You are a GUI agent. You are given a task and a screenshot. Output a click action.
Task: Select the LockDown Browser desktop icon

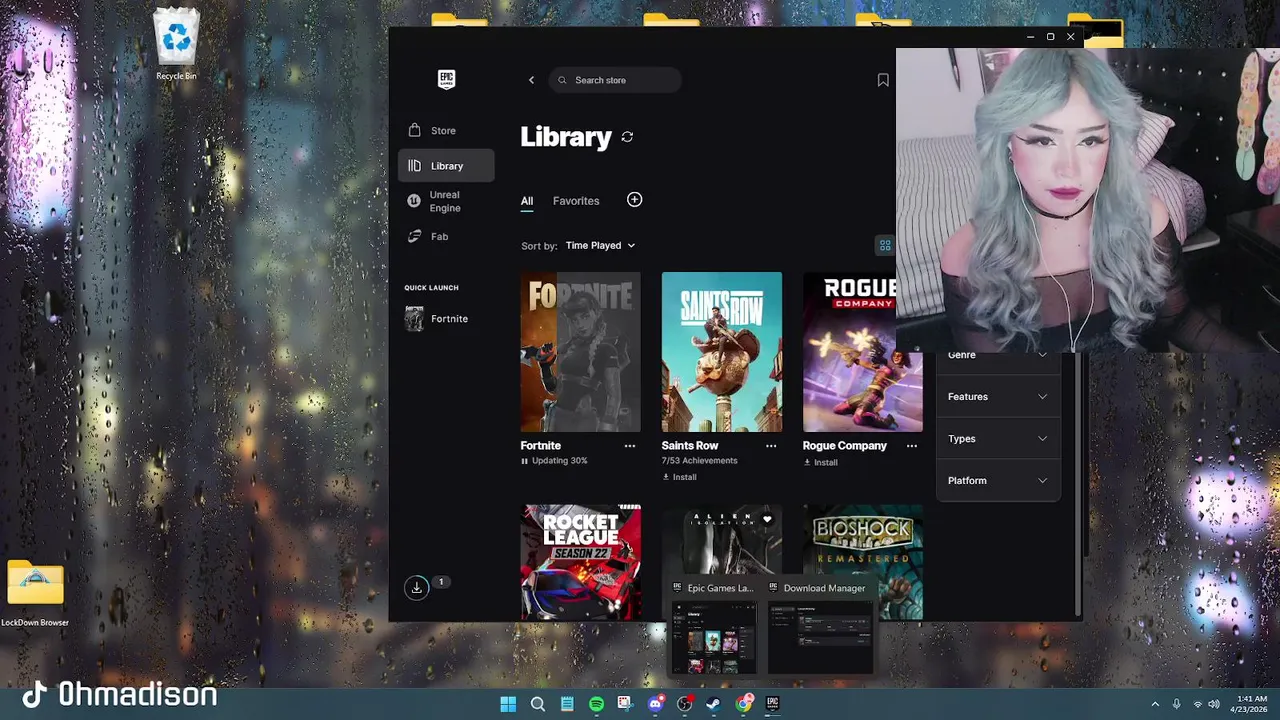point(35,594)
